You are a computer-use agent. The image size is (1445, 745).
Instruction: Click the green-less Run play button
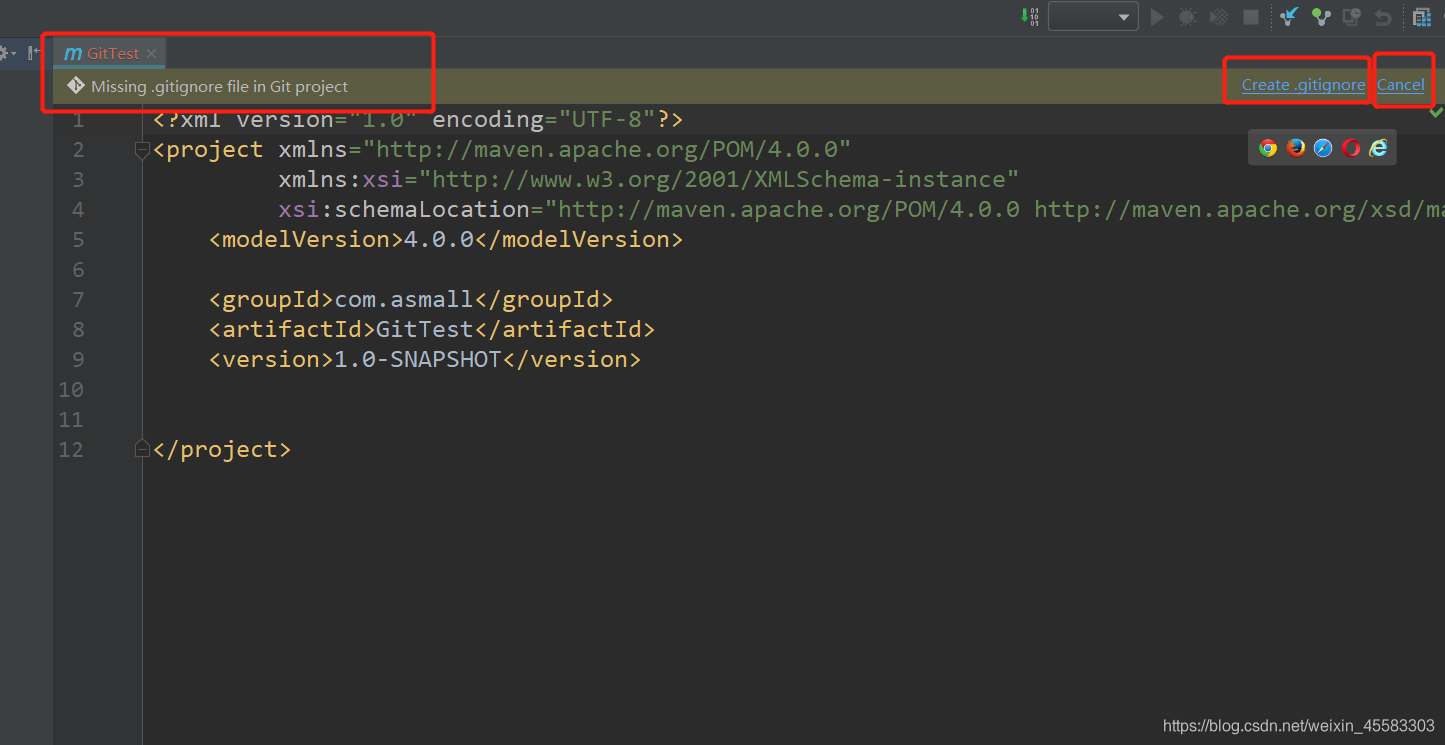pos(1157,16)
